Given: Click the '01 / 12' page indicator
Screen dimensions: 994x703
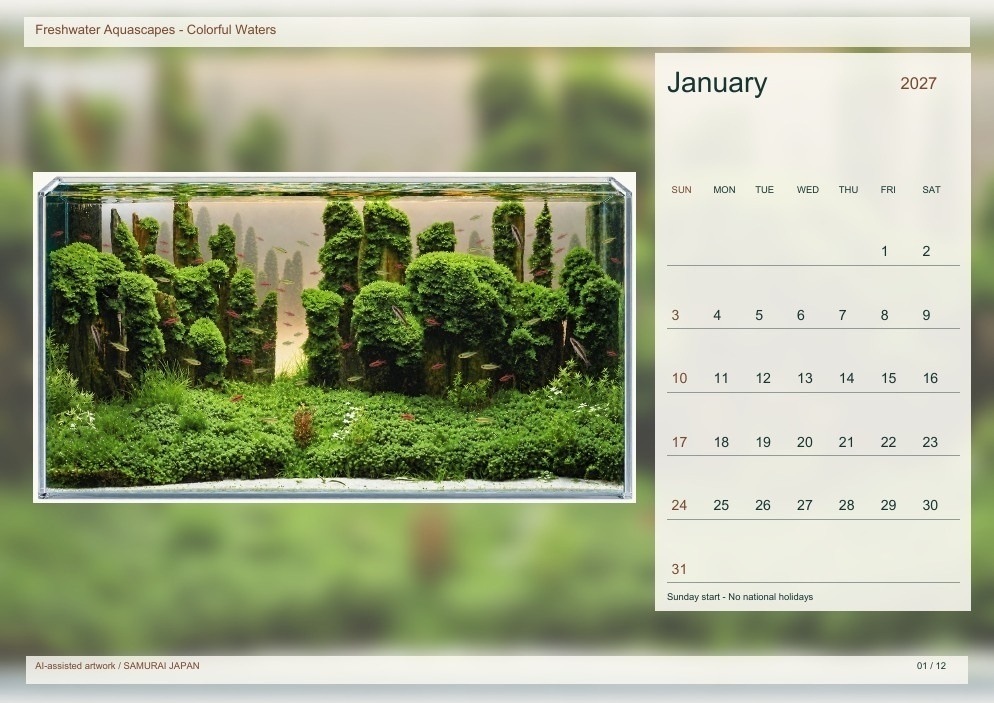Looking at the screenshot, I should (x=931, y=666).
